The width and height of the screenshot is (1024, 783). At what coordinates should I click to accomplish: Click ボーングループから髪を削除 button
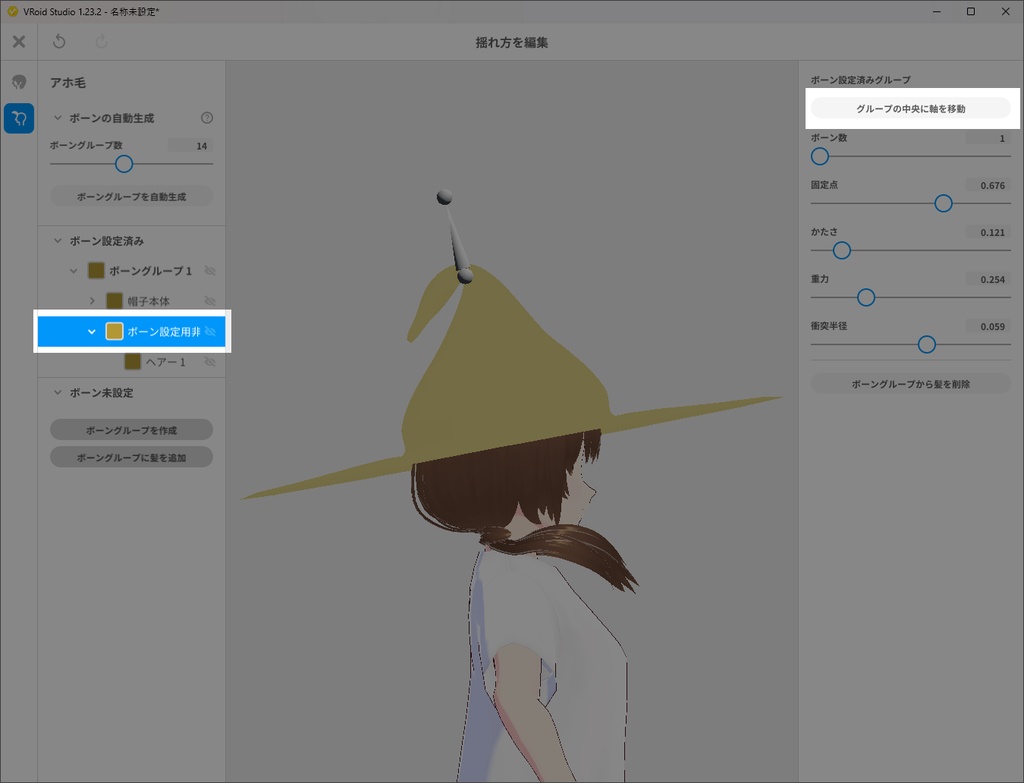click(x=910, y=383)
